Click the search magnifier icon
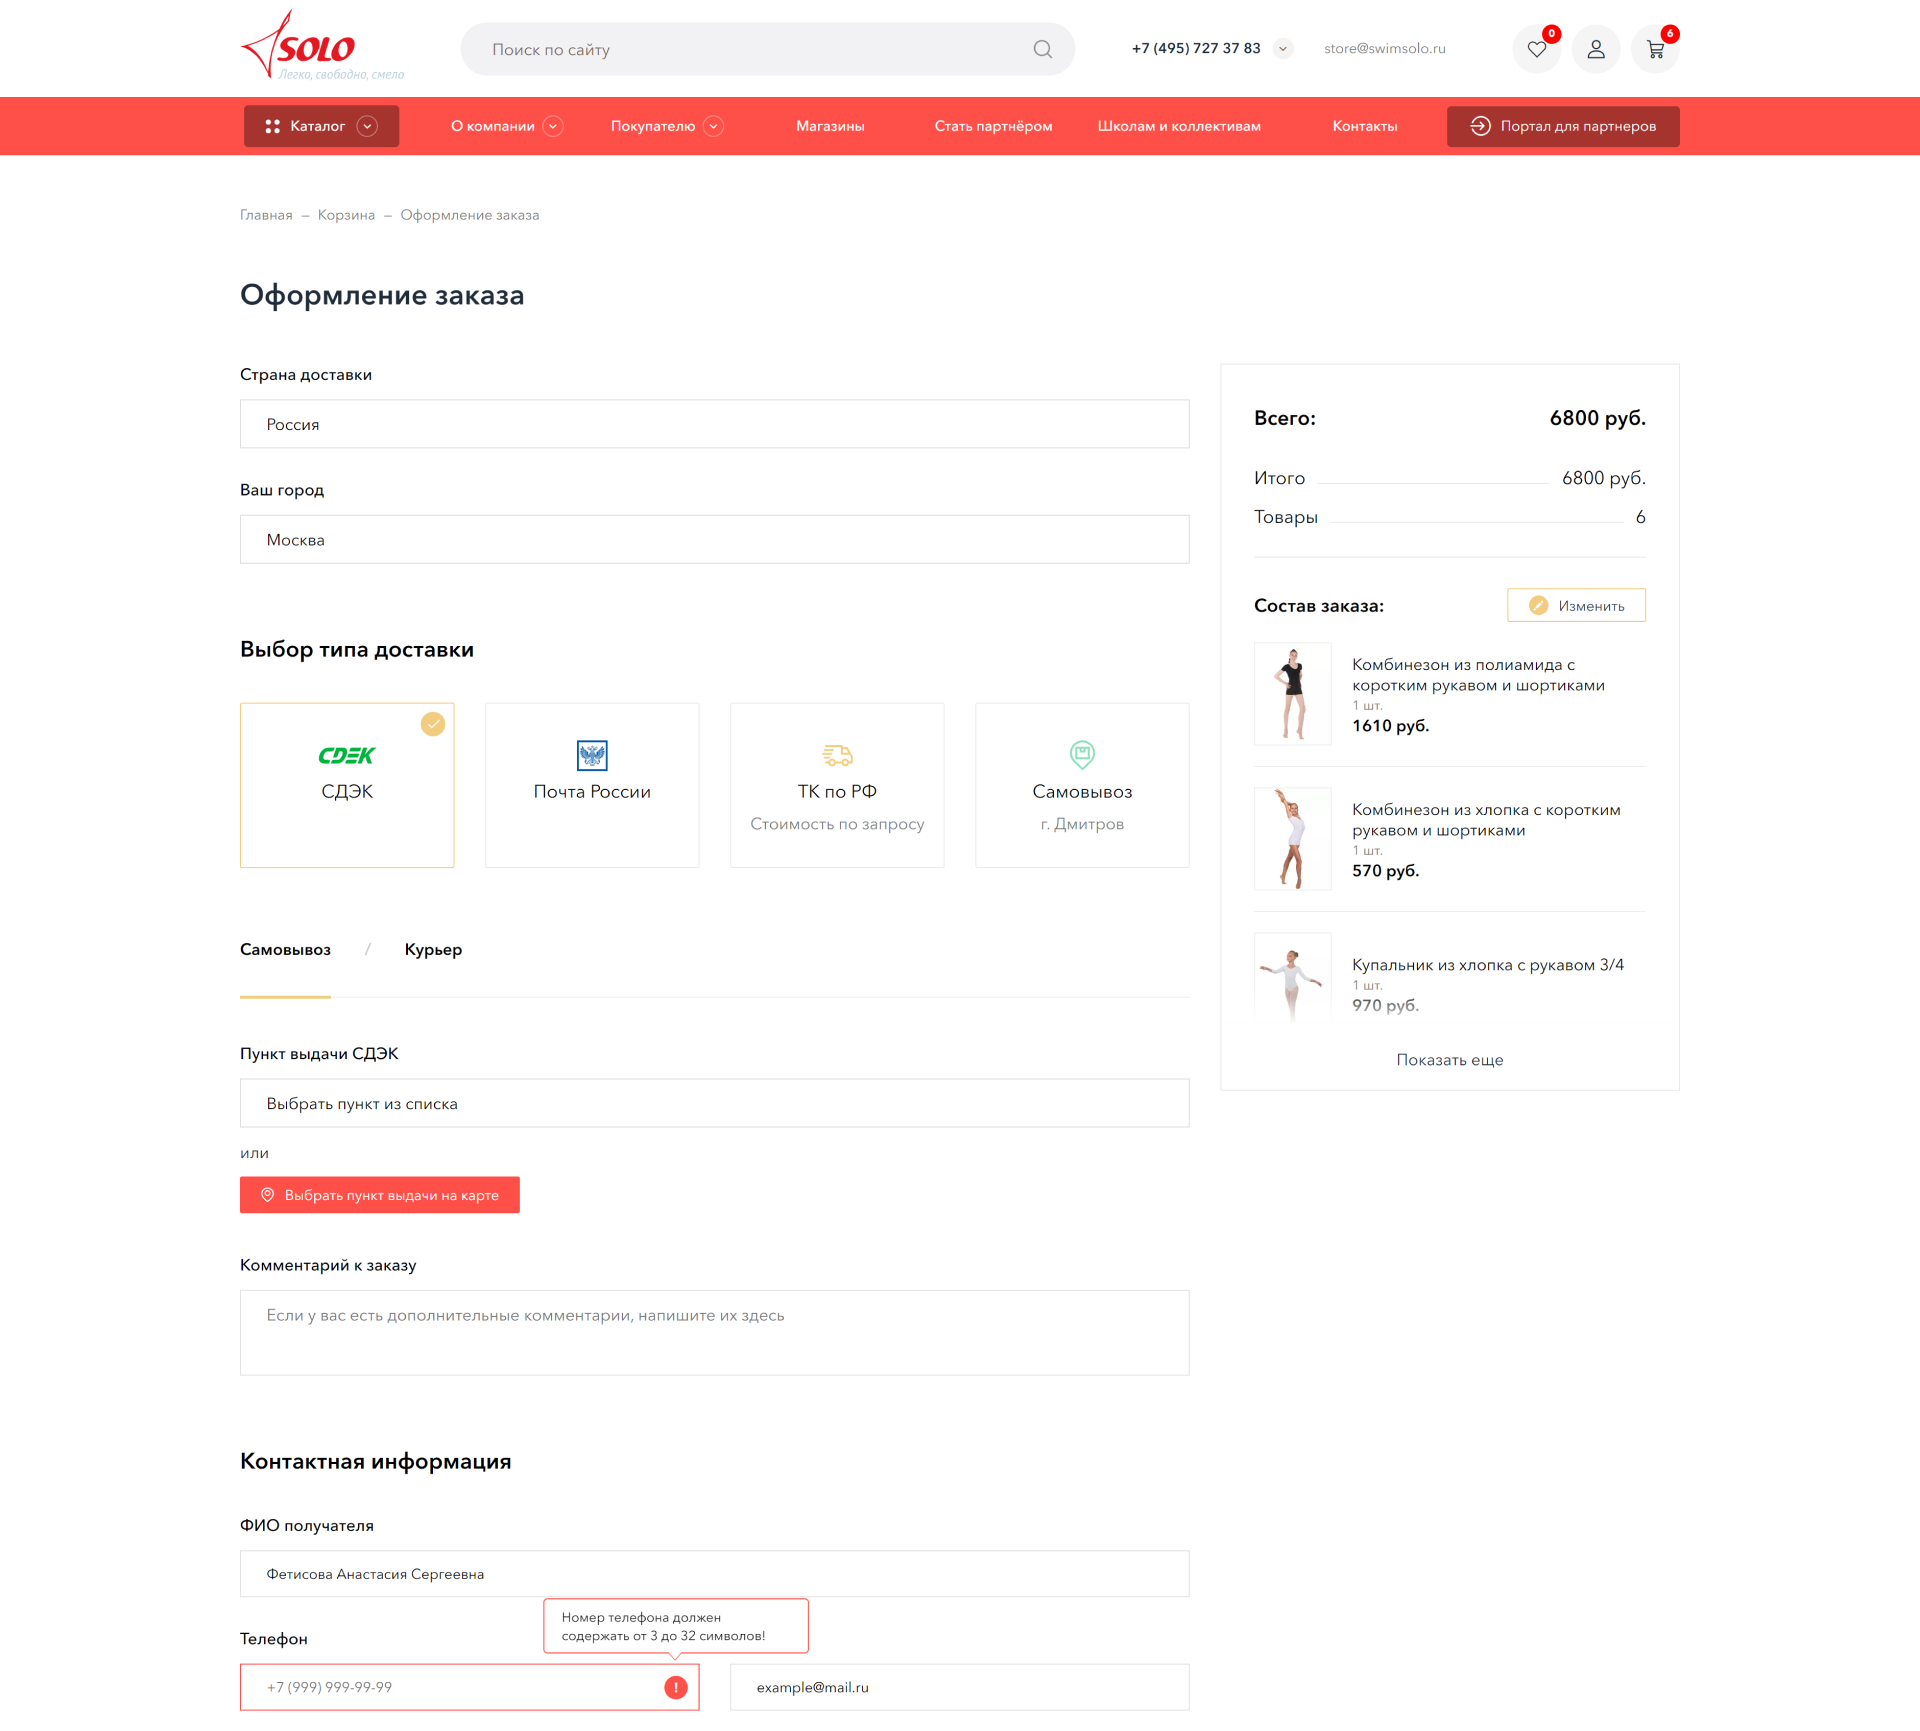Image resolution: width=1920 pixels, height=1731 pixels. 1042,49
